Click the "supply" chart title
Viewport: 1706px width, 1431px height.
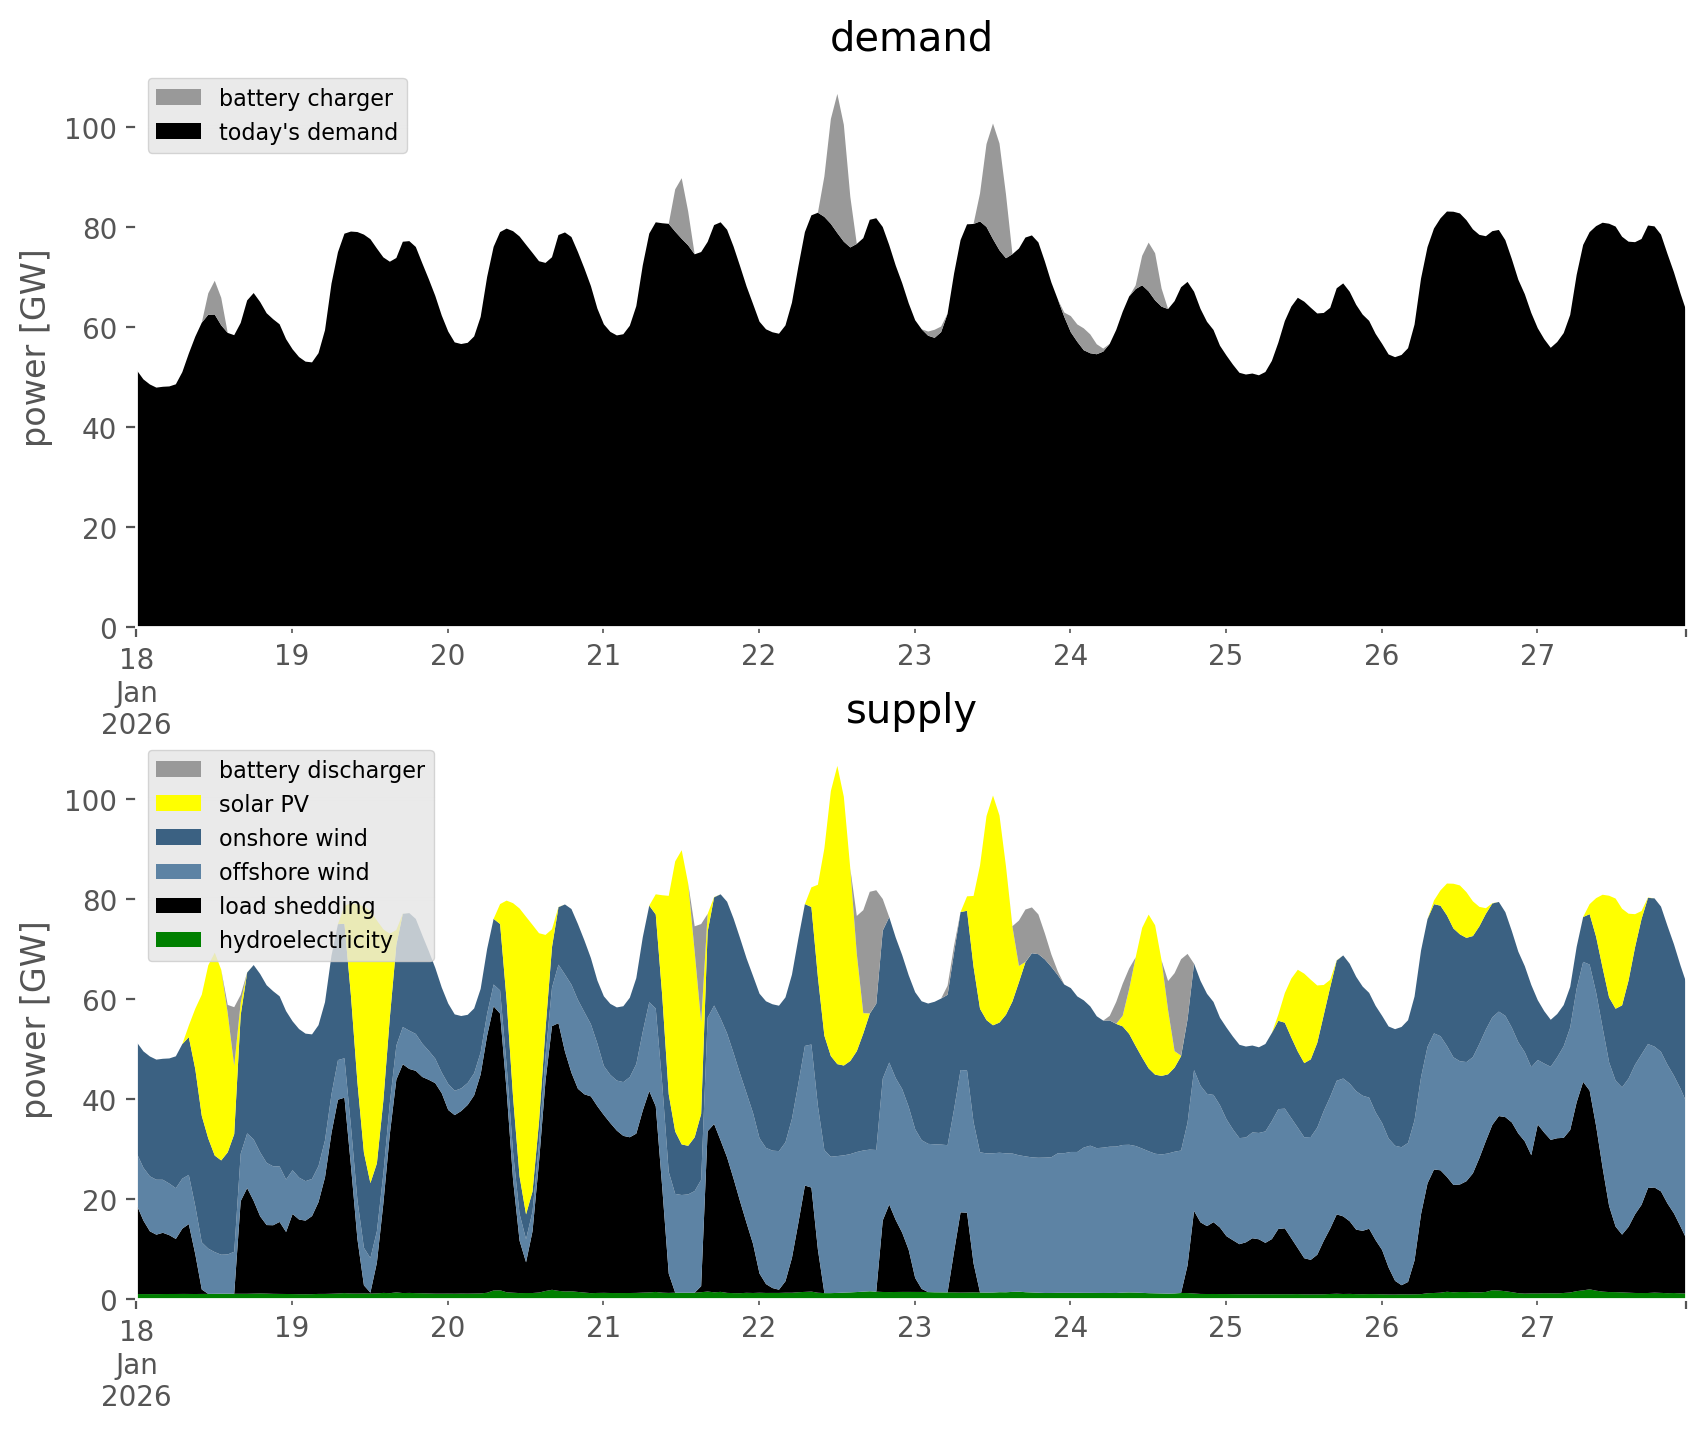point(910,710)
